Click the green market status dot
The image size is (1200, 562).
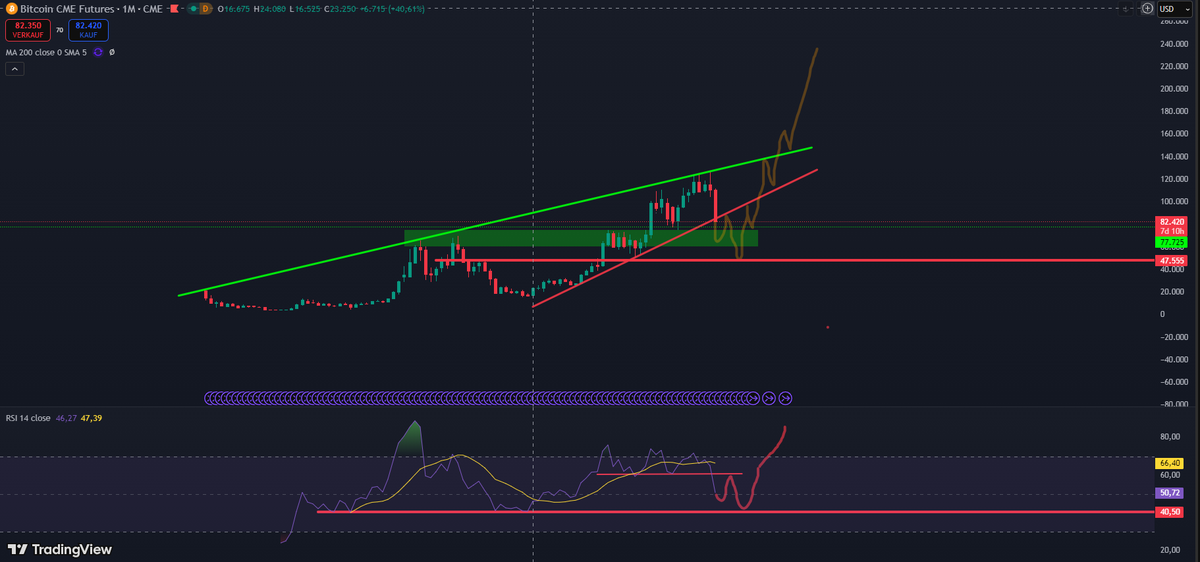192,8
